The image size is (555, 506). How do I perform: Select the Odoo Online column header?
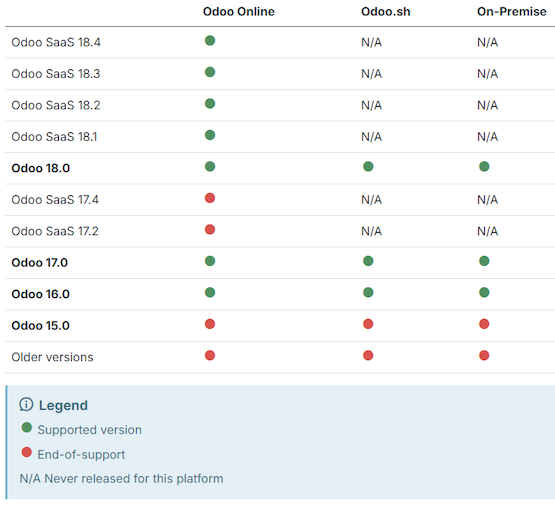tap(239, 12)
